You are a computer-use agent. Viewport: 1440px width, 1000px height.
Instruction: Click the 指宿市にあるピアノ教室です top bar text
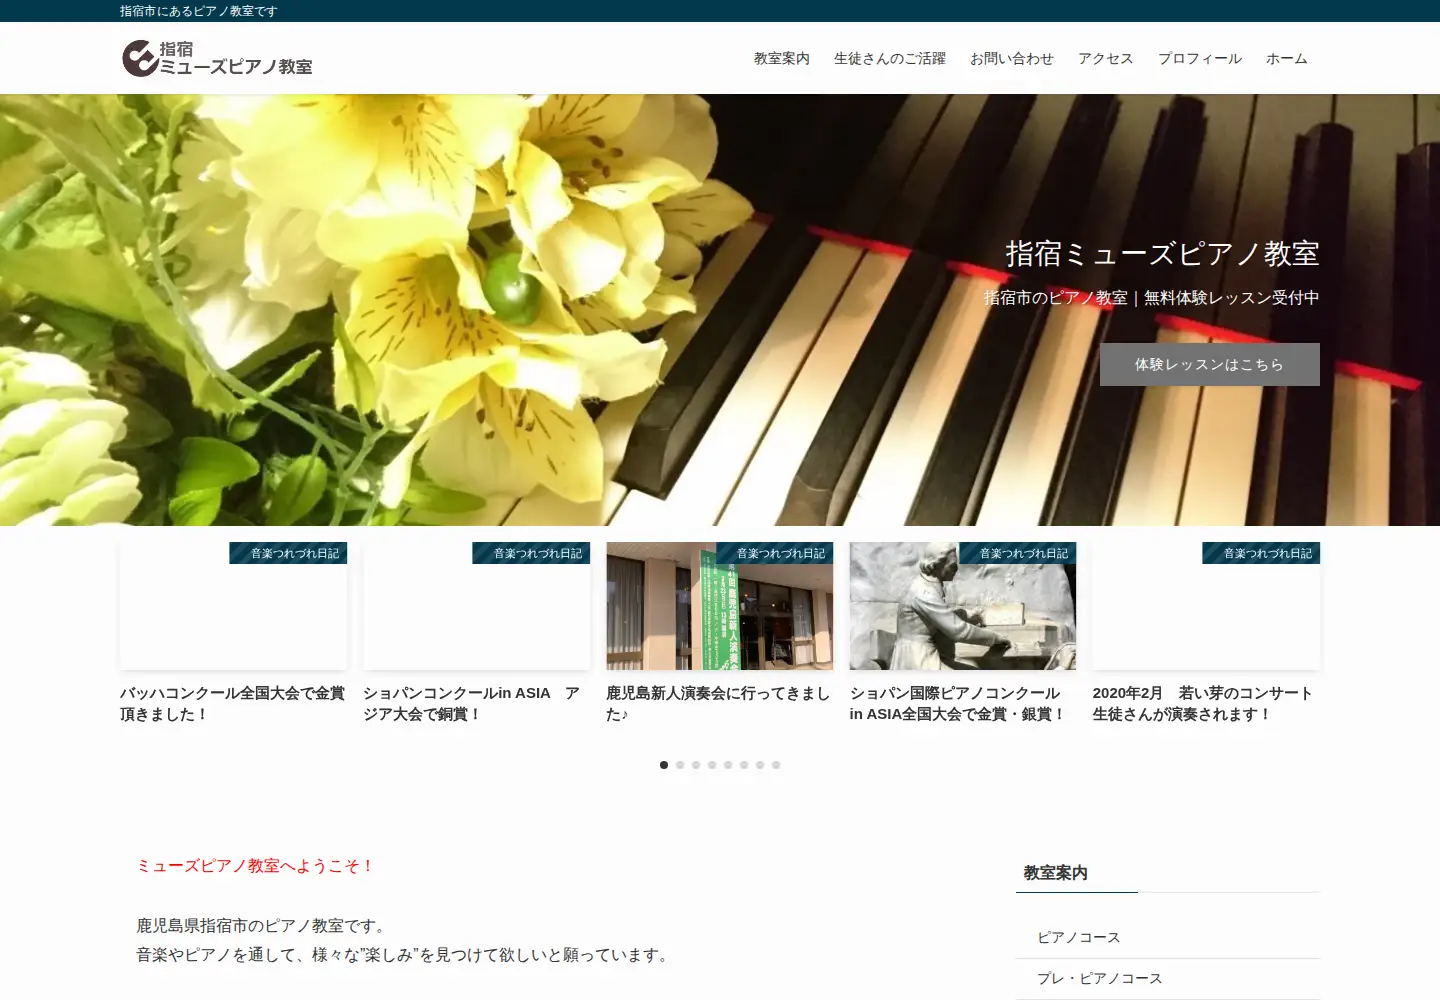click(199, 11)
